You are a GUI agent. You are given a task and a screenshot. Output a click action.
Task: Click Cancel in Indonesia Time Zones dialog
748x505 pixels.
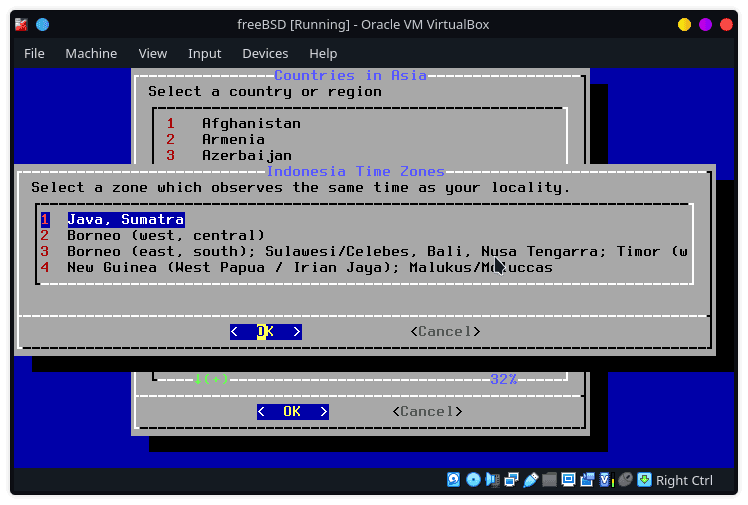click(445, 331)
